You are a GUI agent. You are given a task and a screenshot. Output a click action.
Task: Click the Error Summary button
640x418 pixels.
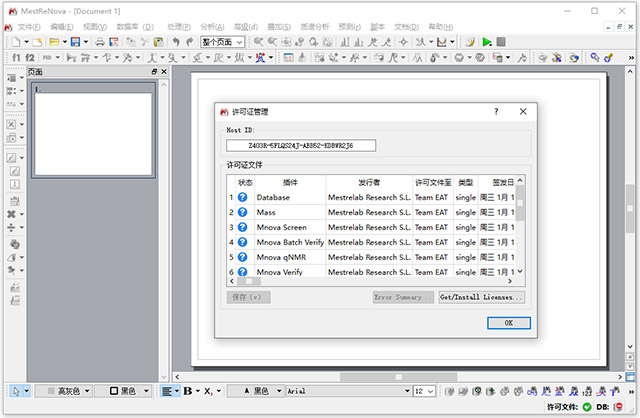coord(403,297)
